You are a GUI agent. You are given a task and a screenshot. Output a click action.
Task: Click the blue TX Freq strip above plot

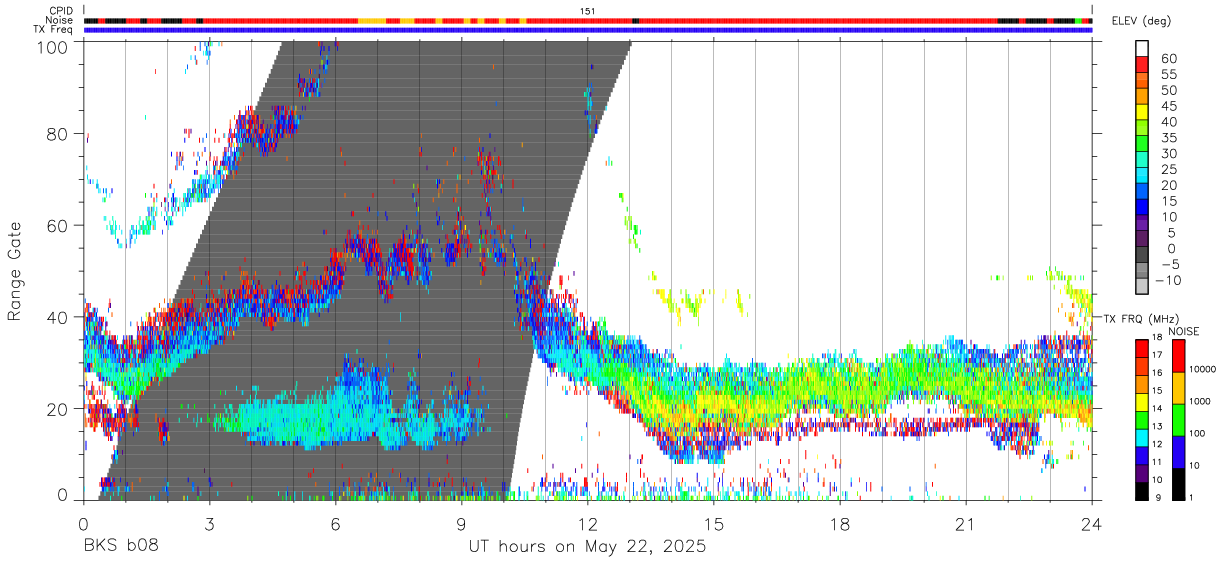(588, 30)
